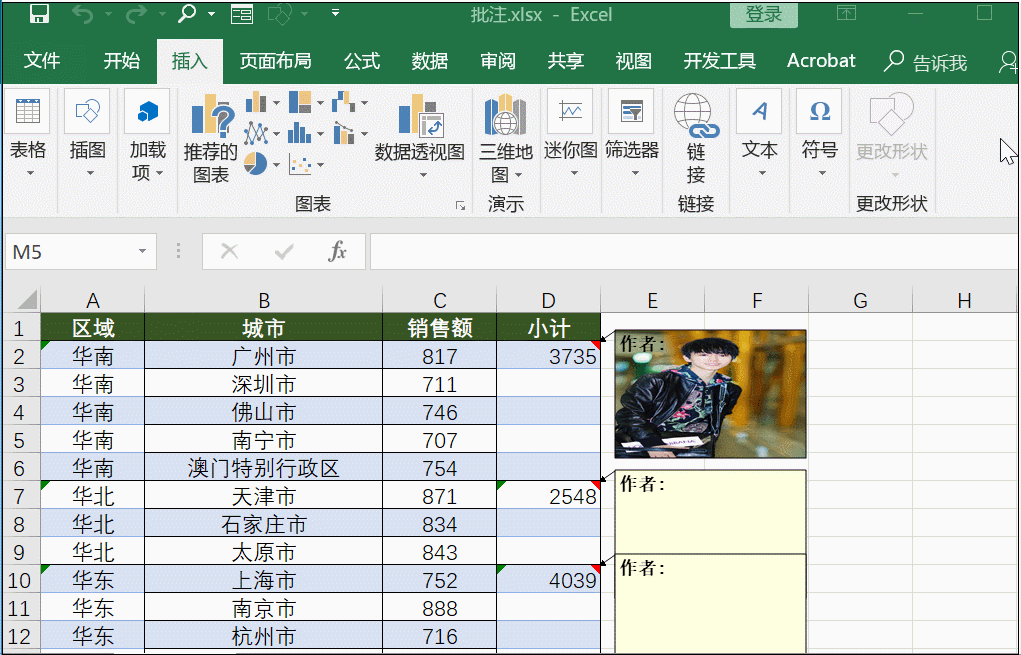
Task: Open the Sparklines group icon
Action: 570,112
